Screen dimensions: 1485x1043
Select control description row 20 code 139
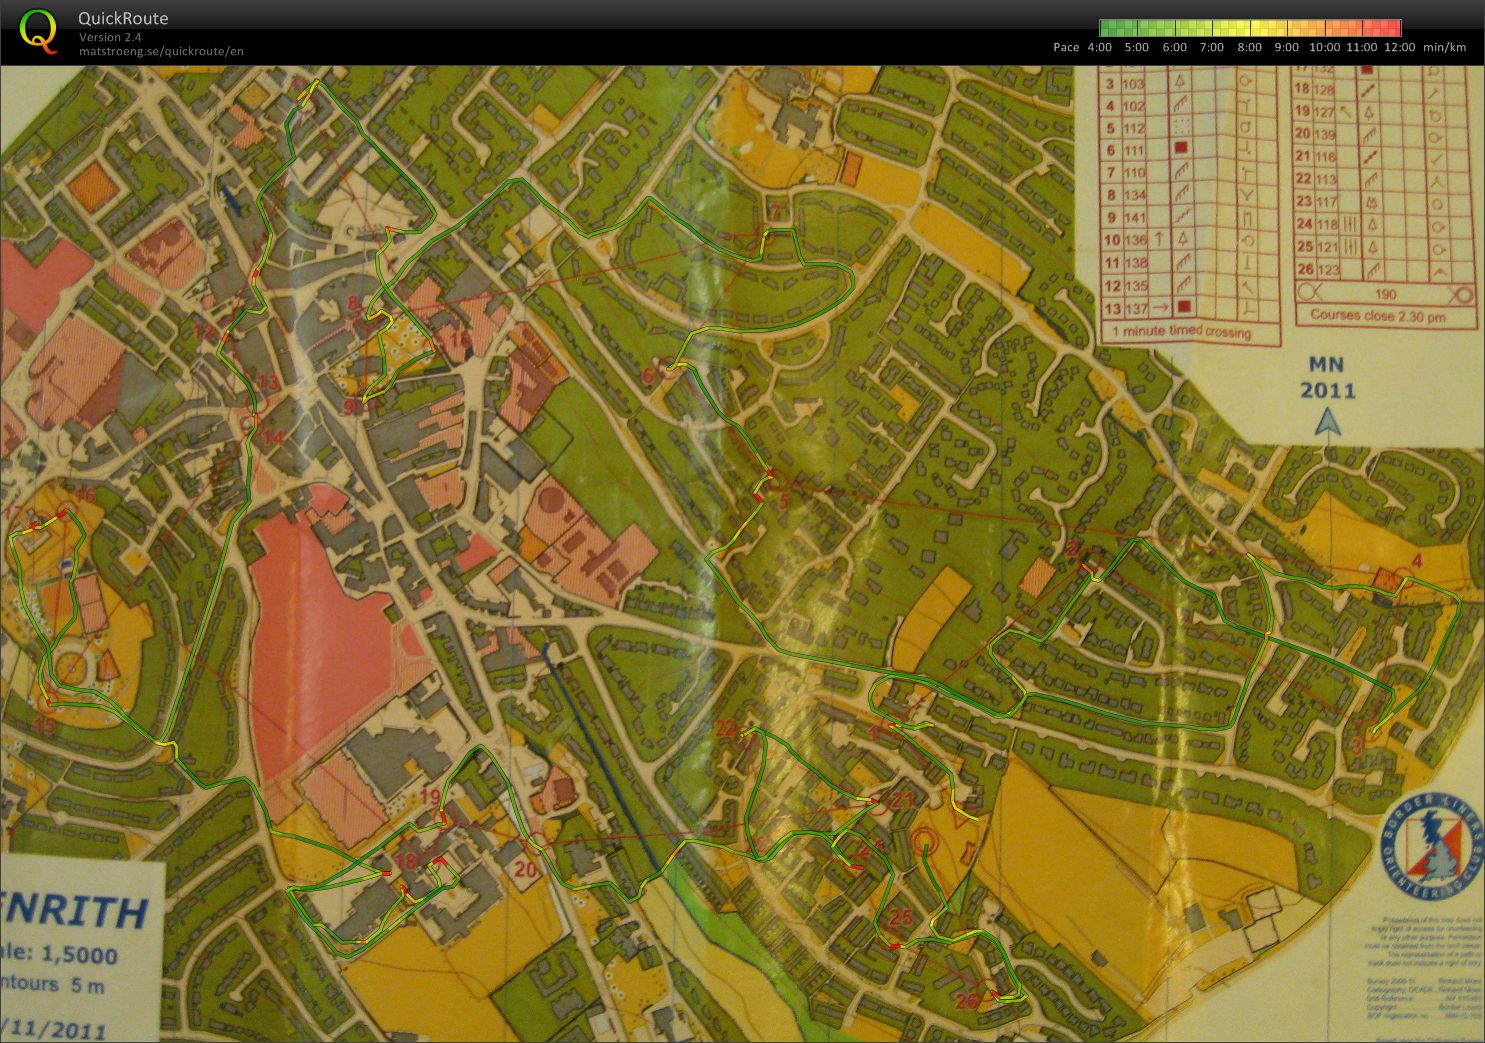(x=1381, y=134)
